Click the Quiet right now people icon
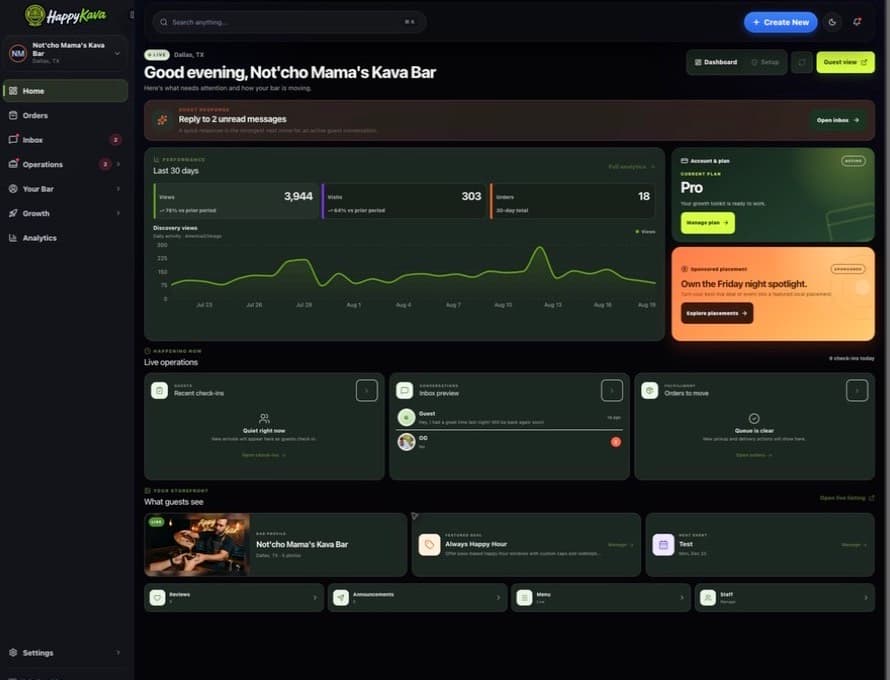 point(264,418)
